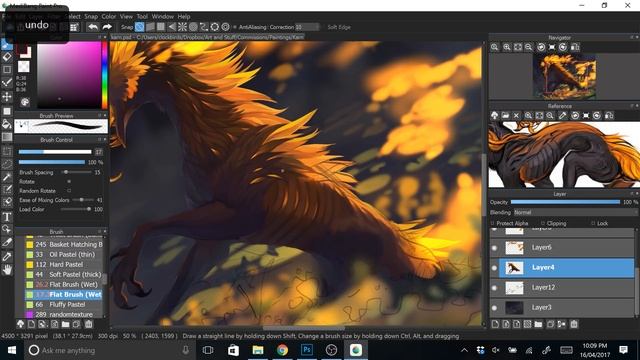This screenshot has height=360, width=640.
Task: Hide Layer3 visibility dot
Action: [x=494, y=308]
